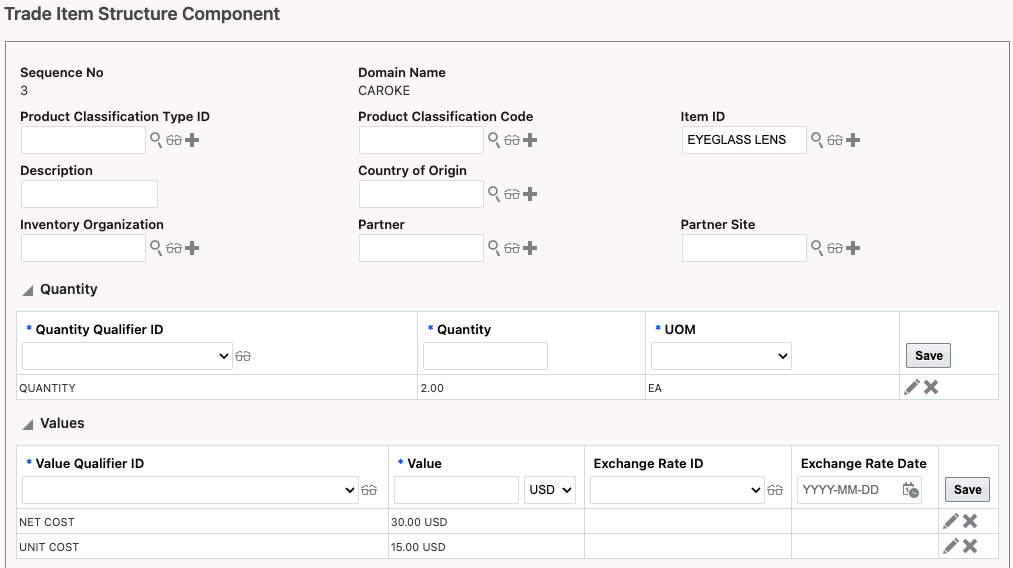Image resolution: width=1013 pixels, height=568 pixels.
Task: Collapse the Values section
Action: click(x=28, y=425)
